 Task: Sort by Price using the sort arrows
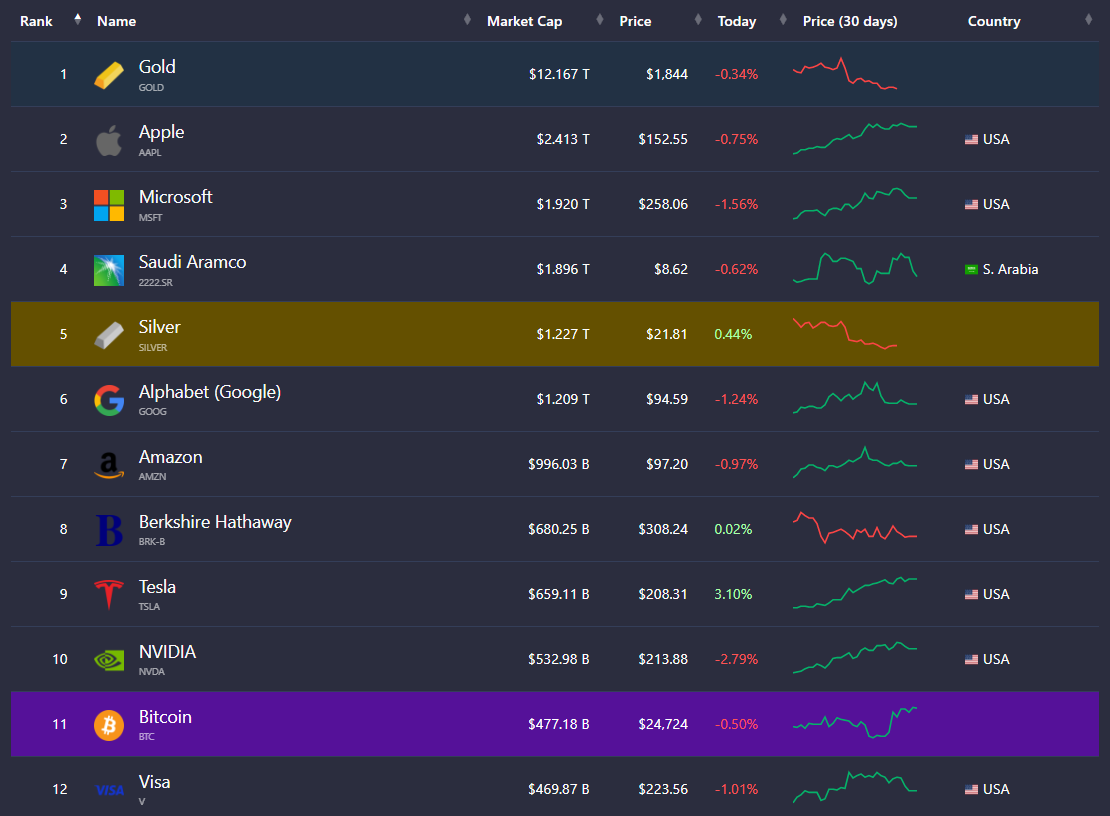[699, 20]
